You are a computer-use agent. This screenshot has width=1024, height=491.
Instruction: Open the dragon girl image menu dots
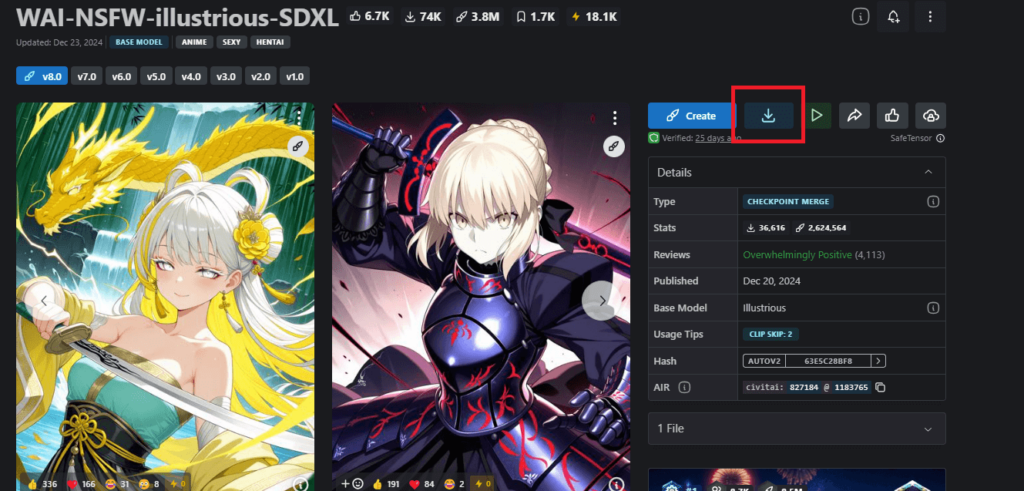tap(299, 118)
